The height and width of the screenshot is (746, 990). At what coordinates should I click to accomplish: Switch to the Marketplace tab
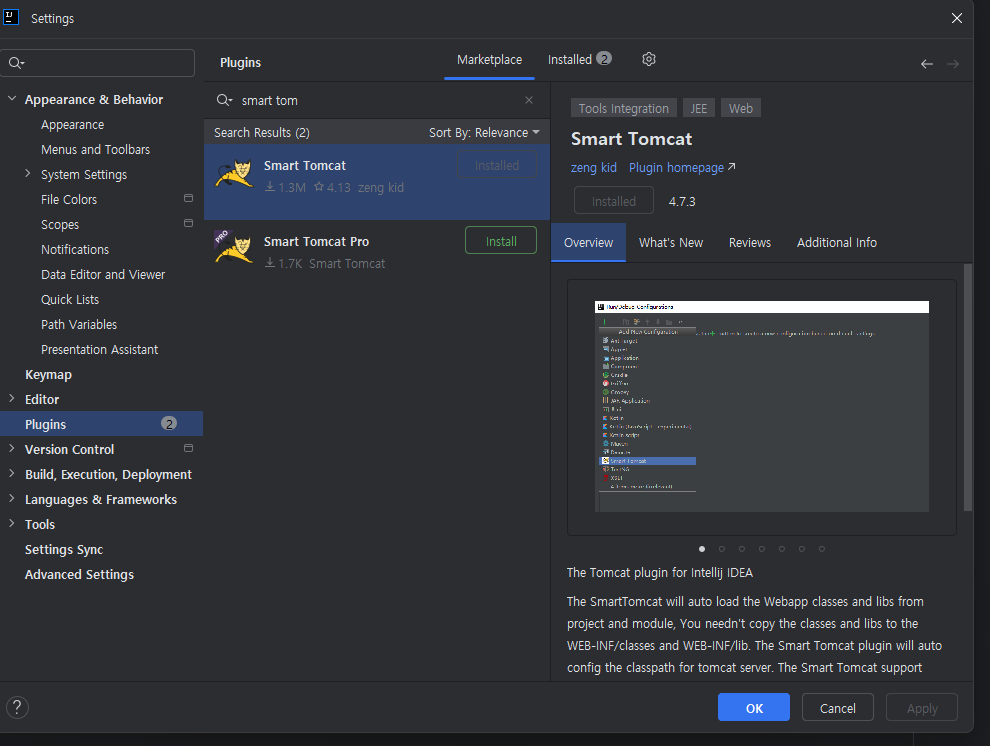click(x=489, y=60)
